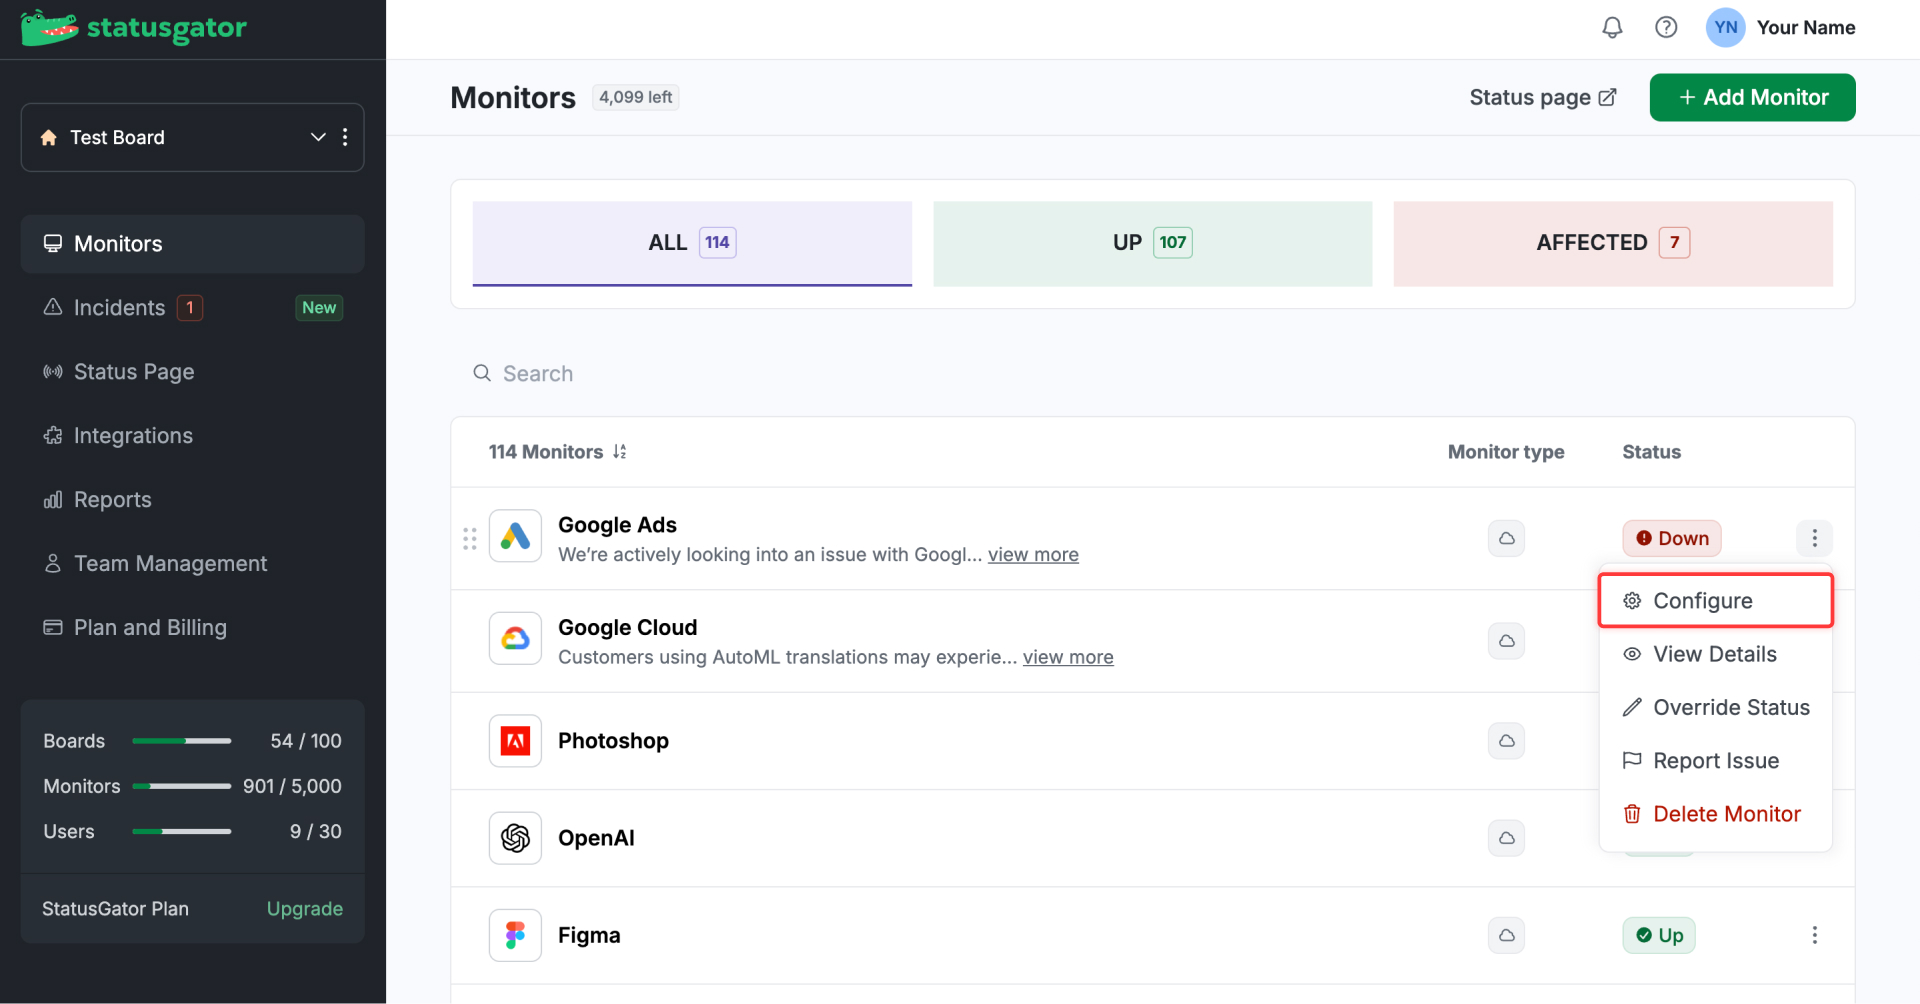Open Integrations in the sidebar

(x=192, y=436)
